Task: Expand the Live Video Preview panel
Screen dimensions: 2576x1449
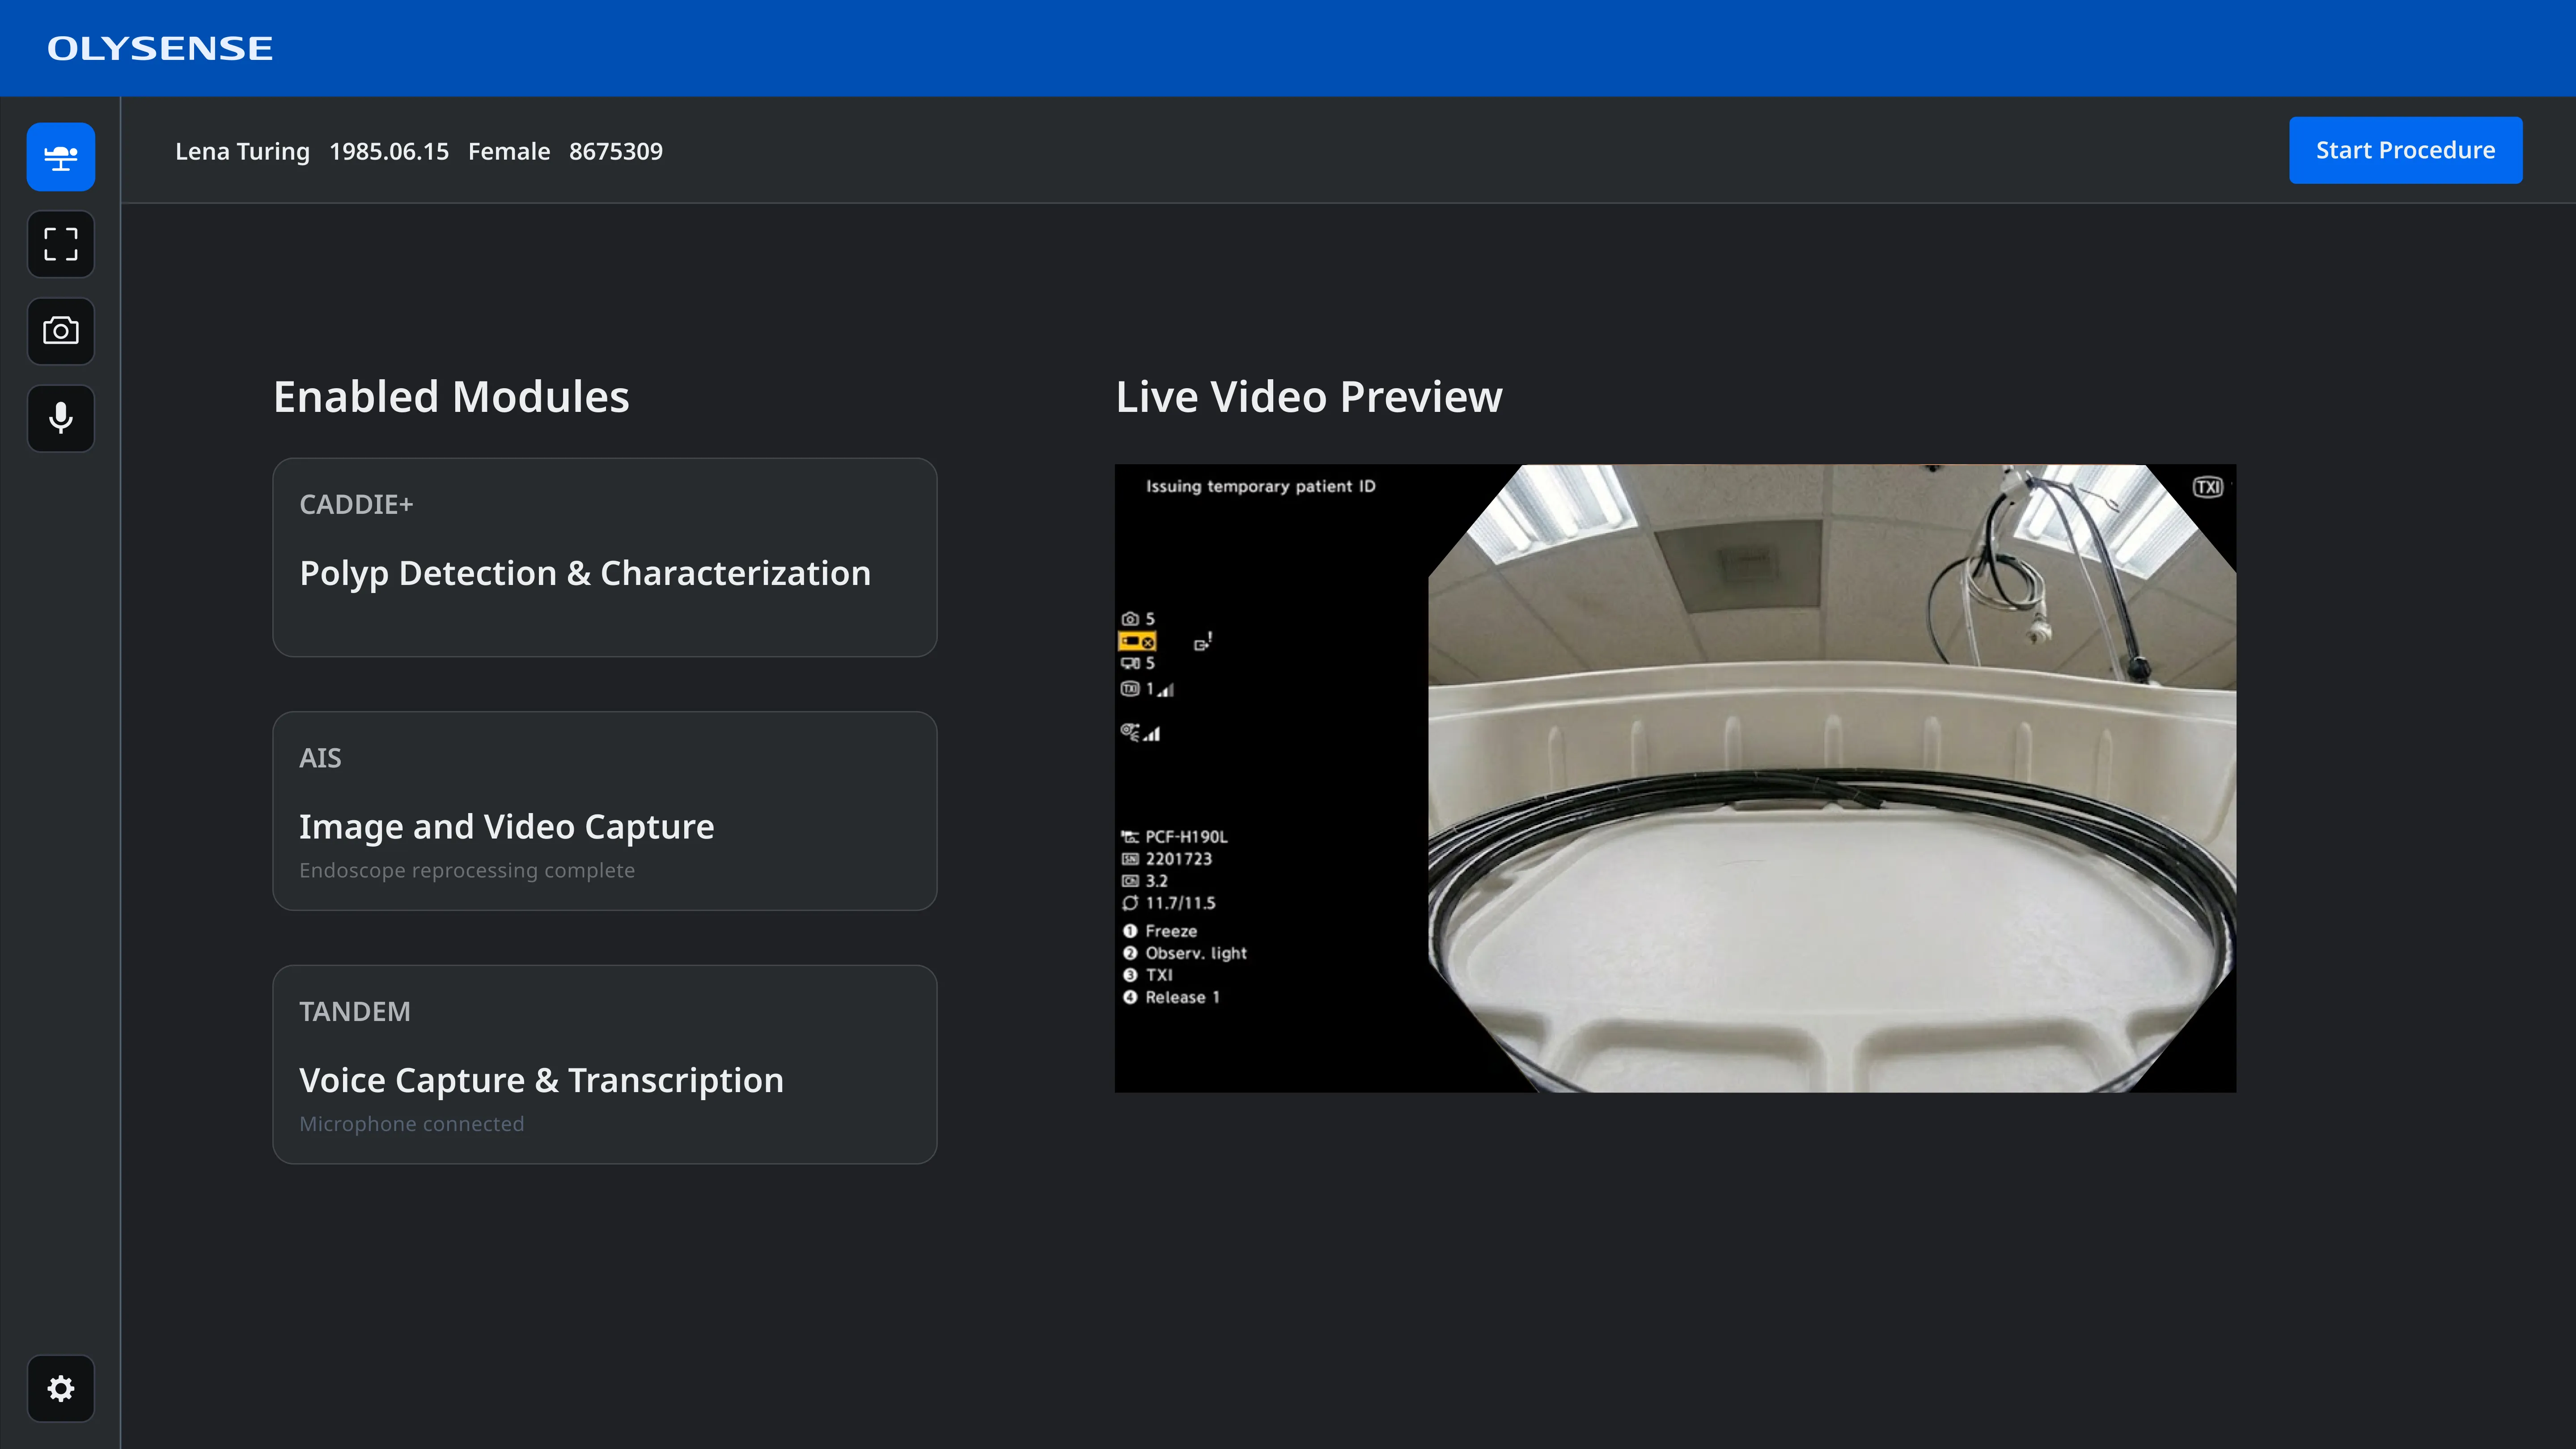Action: pos(1309,396)
